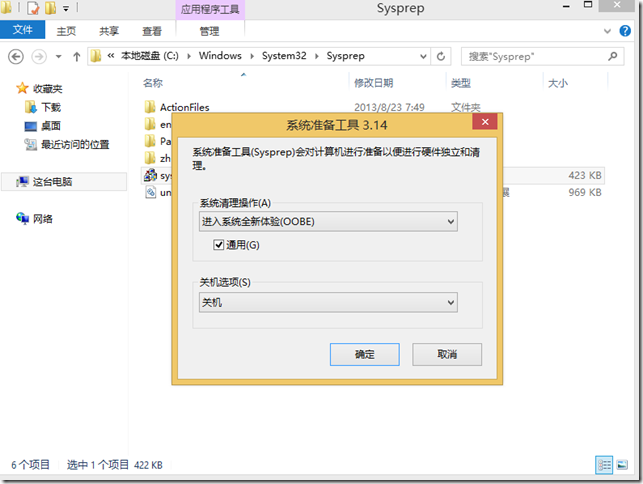643x484 pixels.
Task: Open the Explorer help icon
Action: point(625,31)
